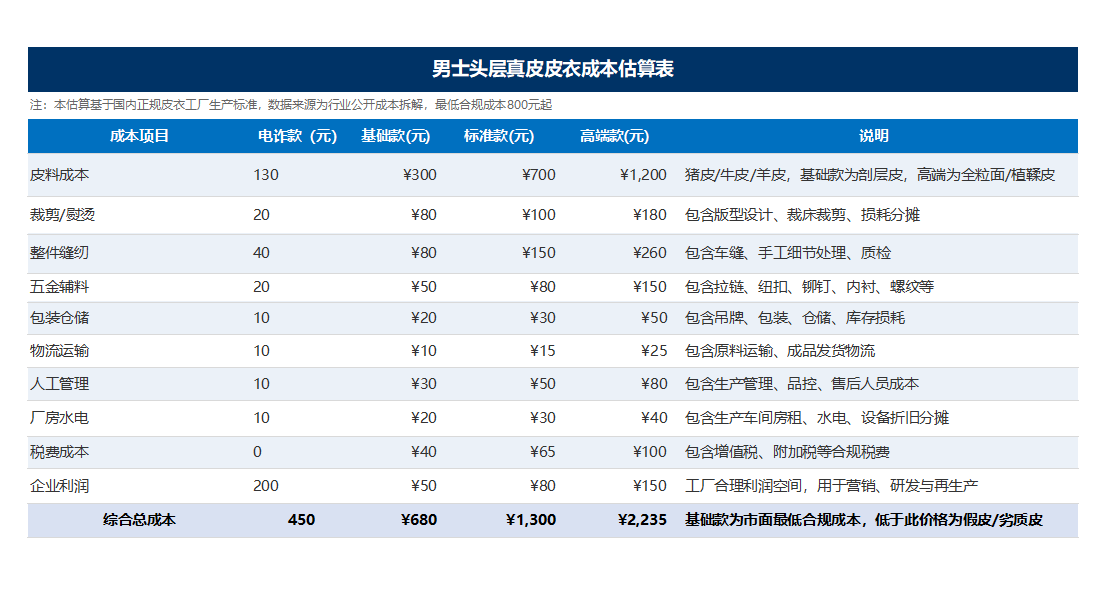Viewport: 1112px width, 600px height.
Task: Click the ¥2,235 high-end total
Action: 643,521
